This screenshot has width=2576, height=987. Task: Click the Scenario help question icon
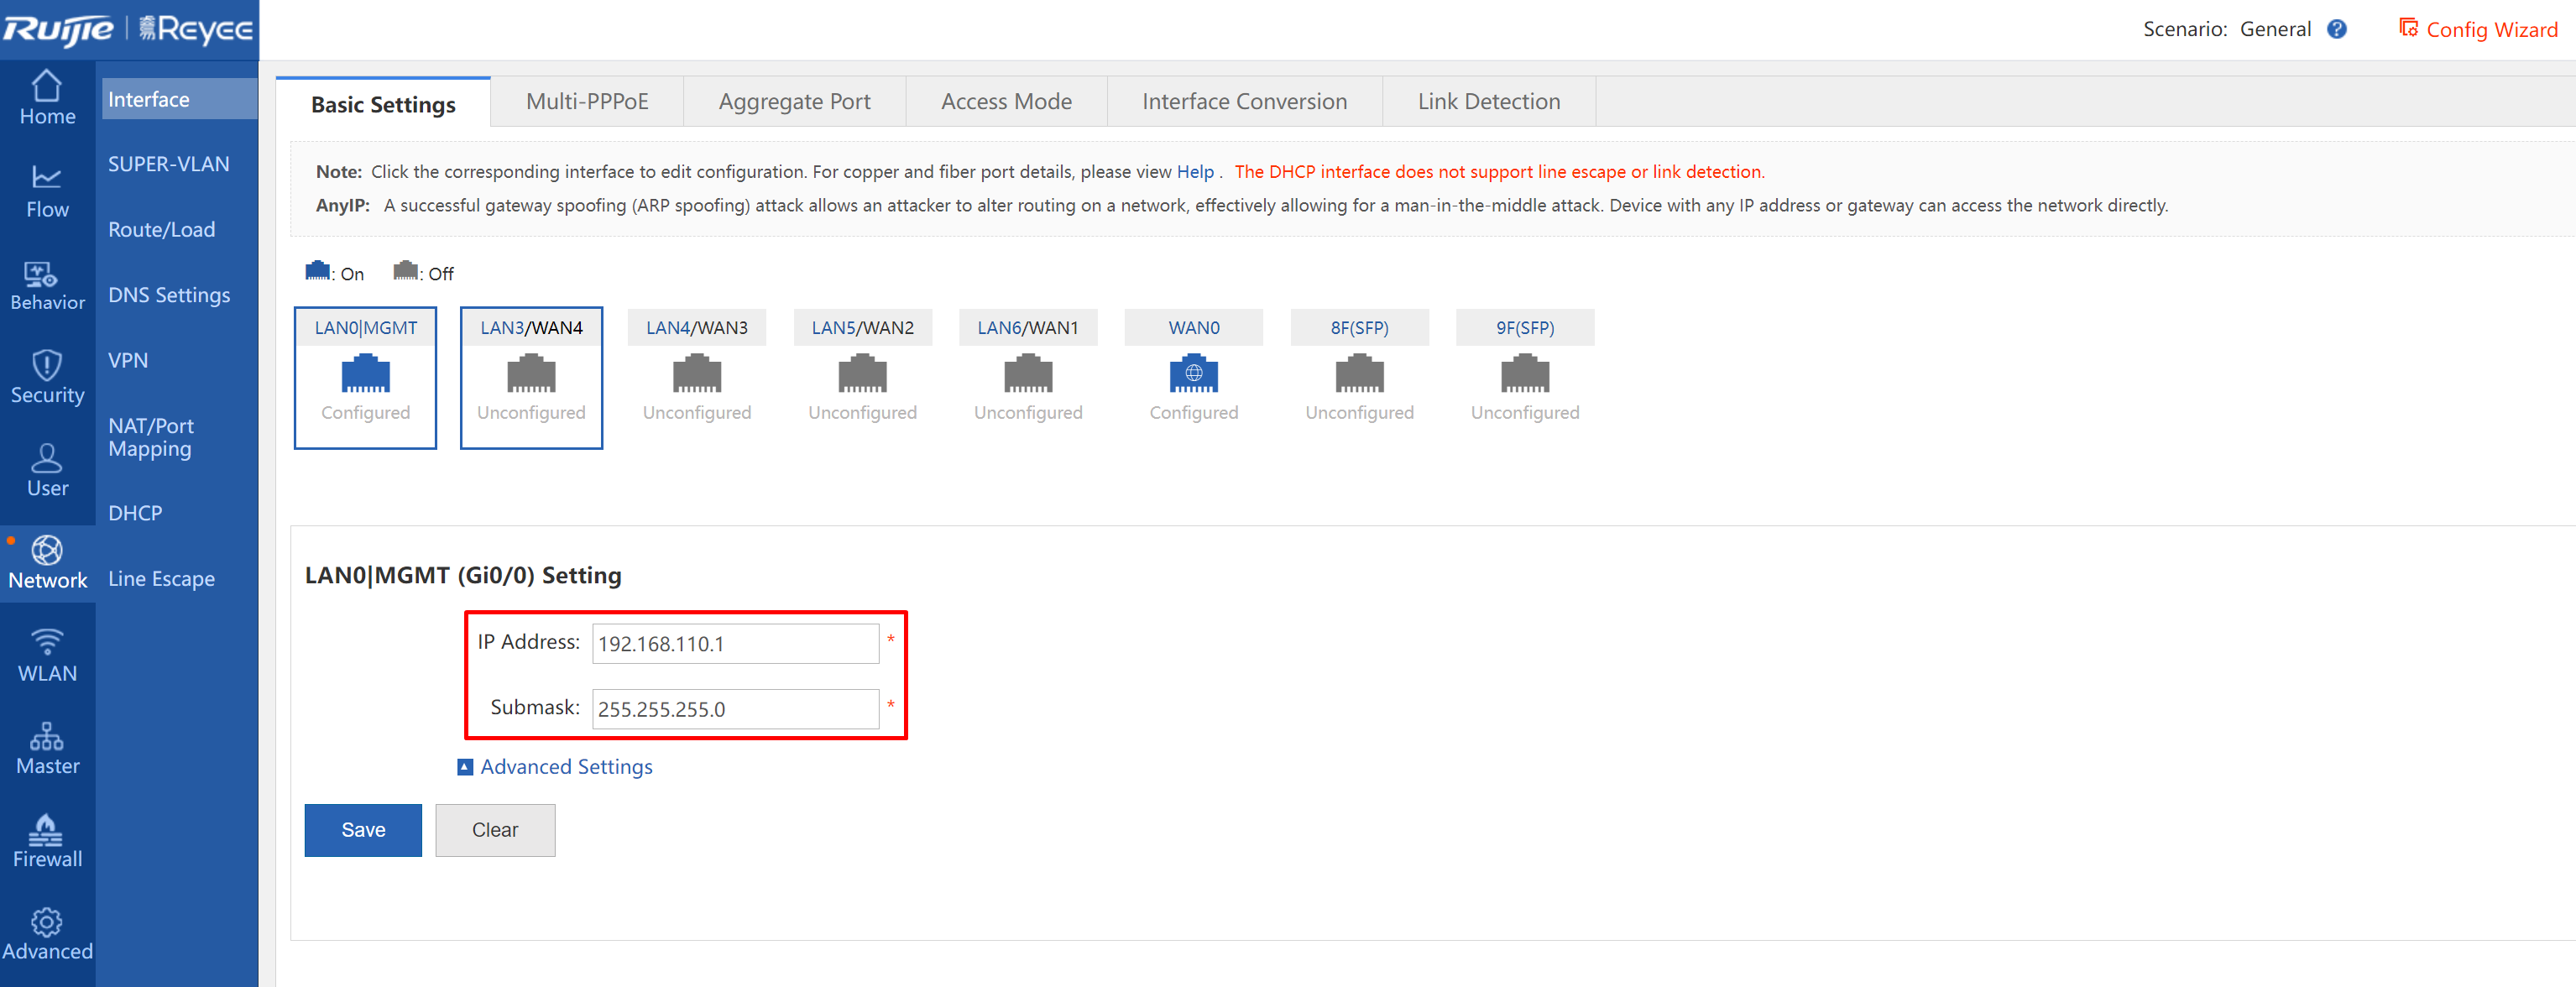click(x=2336, y=29)
